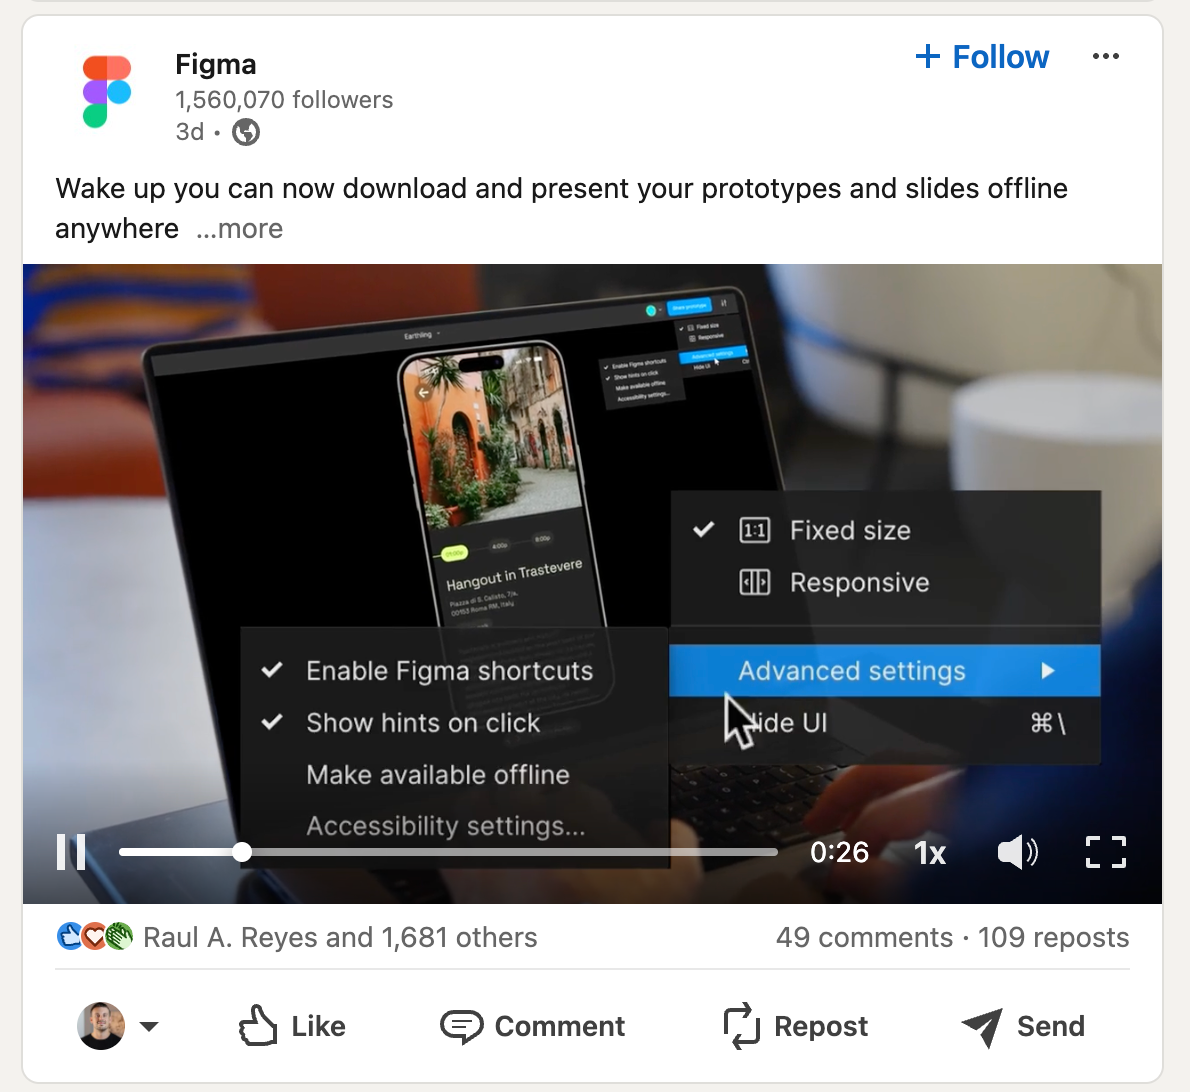Click the globe visibility icon
Screen dimensions: 1190x1092
[x=246, y=132]
